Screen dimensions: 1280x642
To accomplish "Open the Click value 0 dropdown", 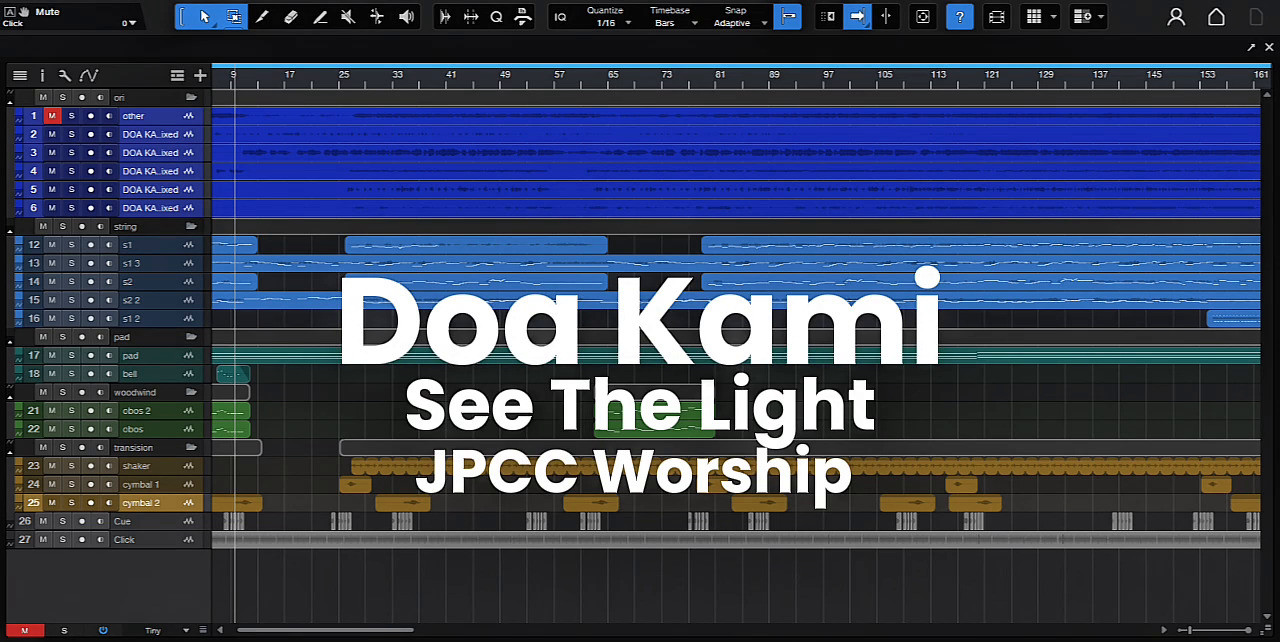I will 134,23.
